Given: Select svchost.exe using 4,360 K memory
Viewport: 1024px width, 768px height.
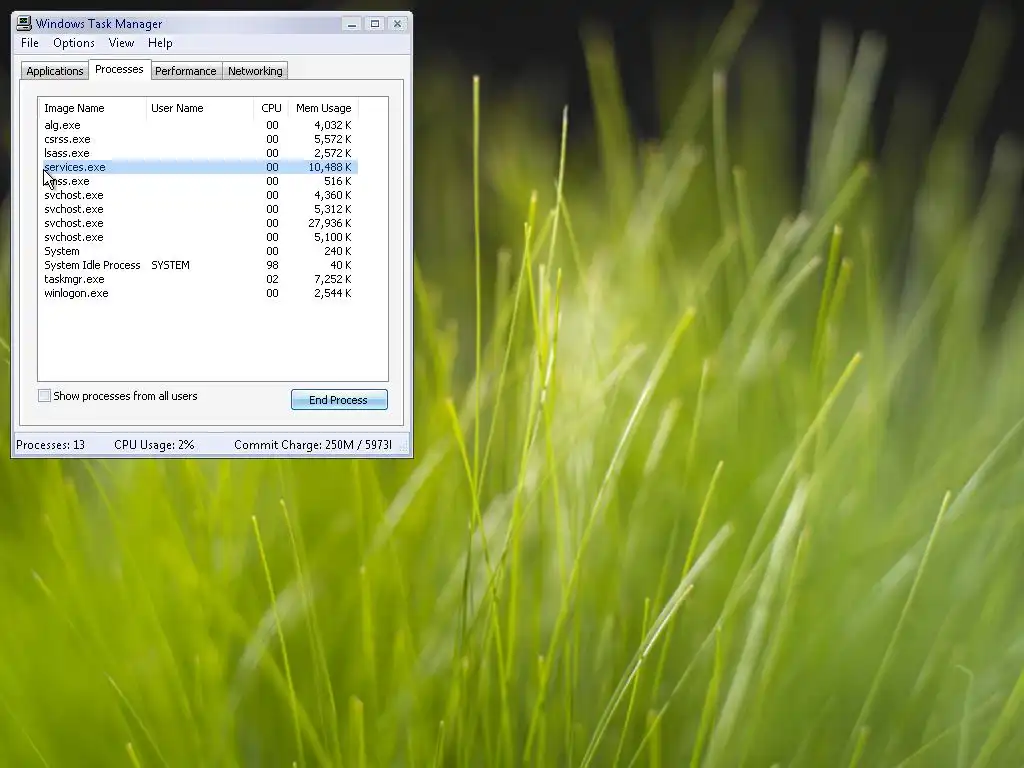Looking at the screenshot, I should 200,195.
